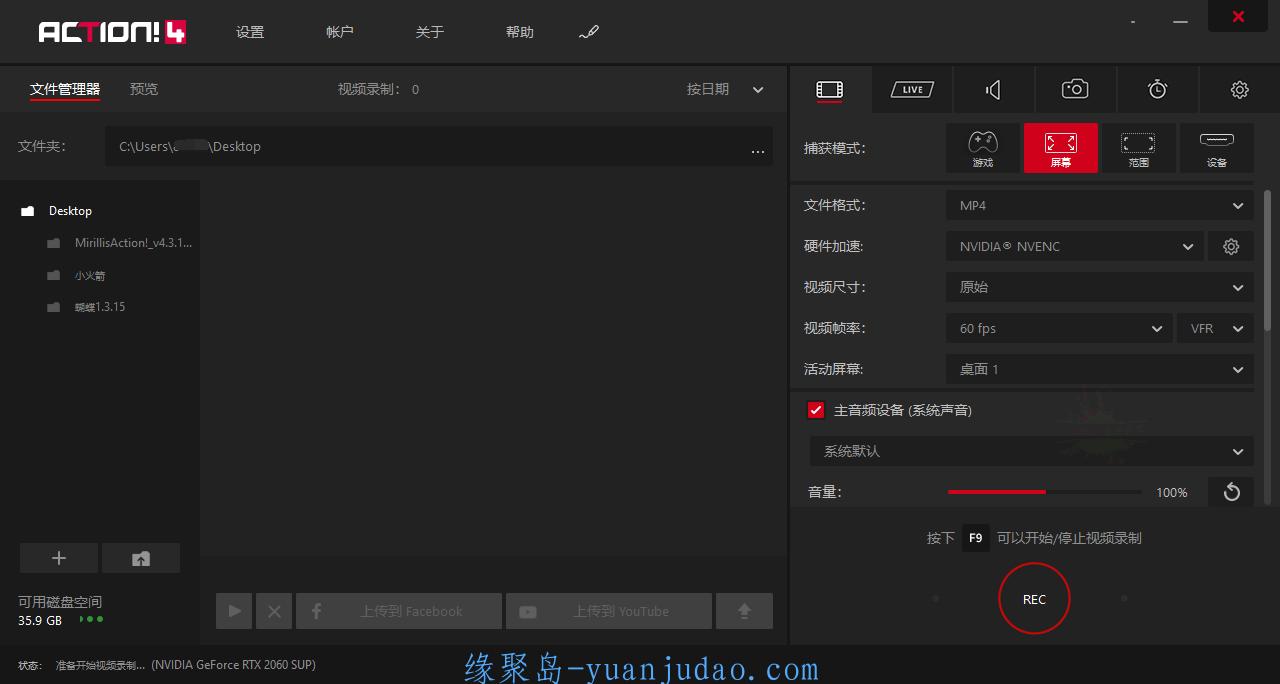Open the 设置 menu
This screenshot has width=1280, height=684.
tap(250, 32)
